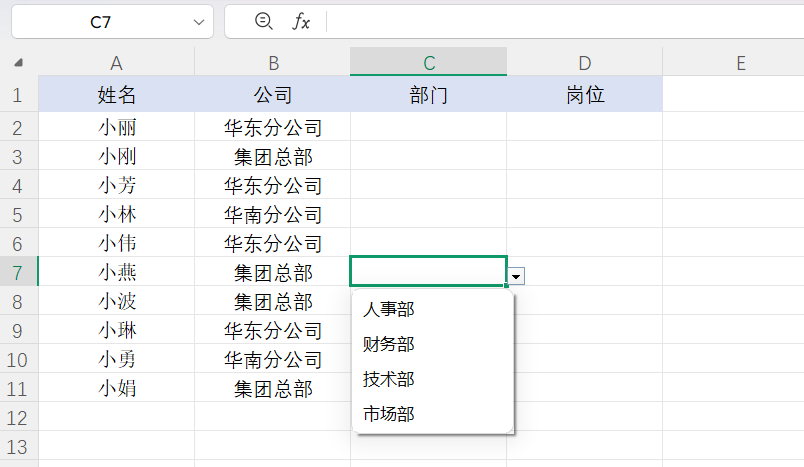Image resolution: width=804 pixels, height=467 pixels.
Task: Select row 8 header
Action: pos(19,301)
